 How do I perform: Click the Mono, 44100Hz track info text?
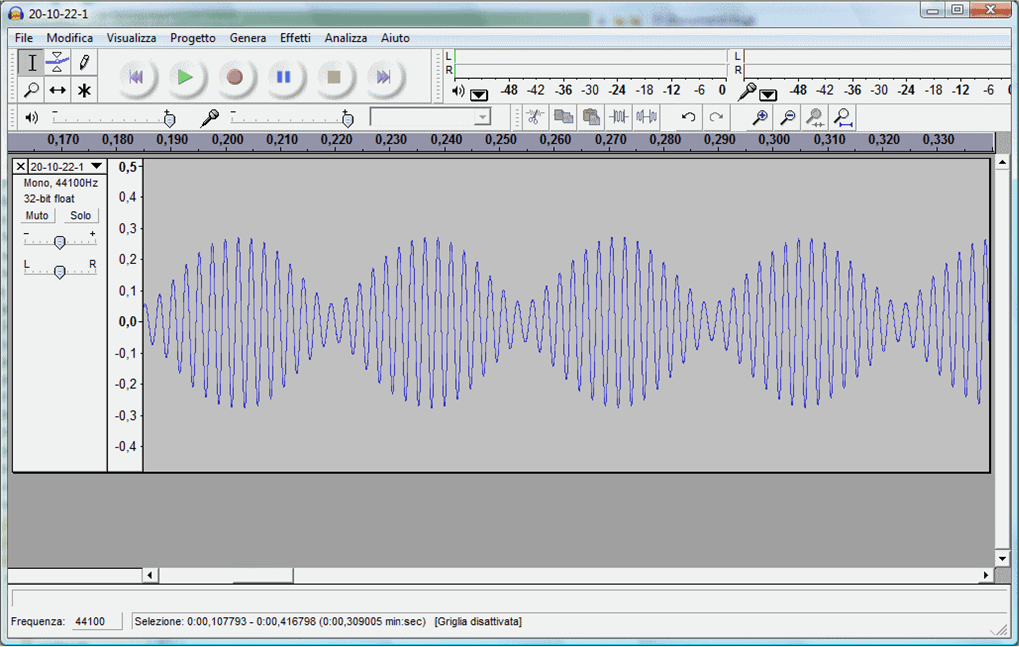tap(60, 183)
